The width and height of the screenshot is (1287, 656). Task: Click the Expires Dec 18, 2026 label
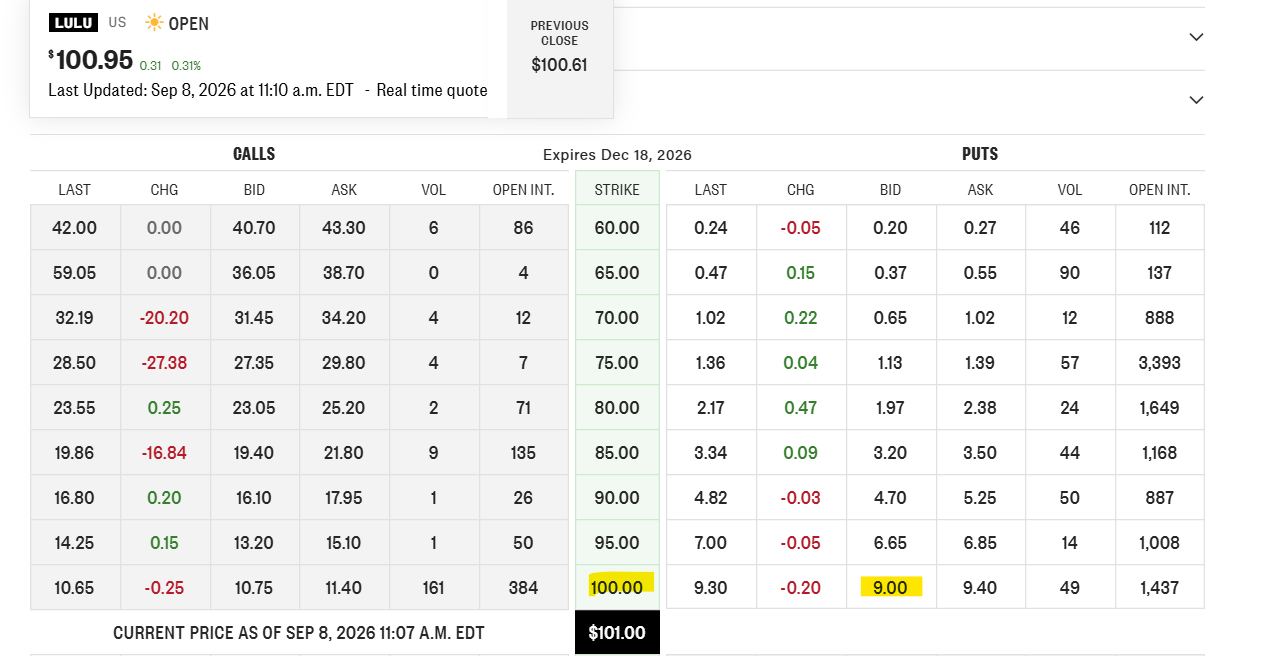pyautogui.click(x=617, y=155)
